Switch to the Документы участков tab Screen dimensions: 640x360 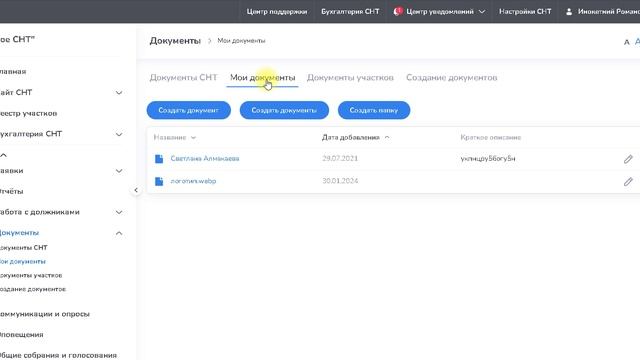pos(350,78)
